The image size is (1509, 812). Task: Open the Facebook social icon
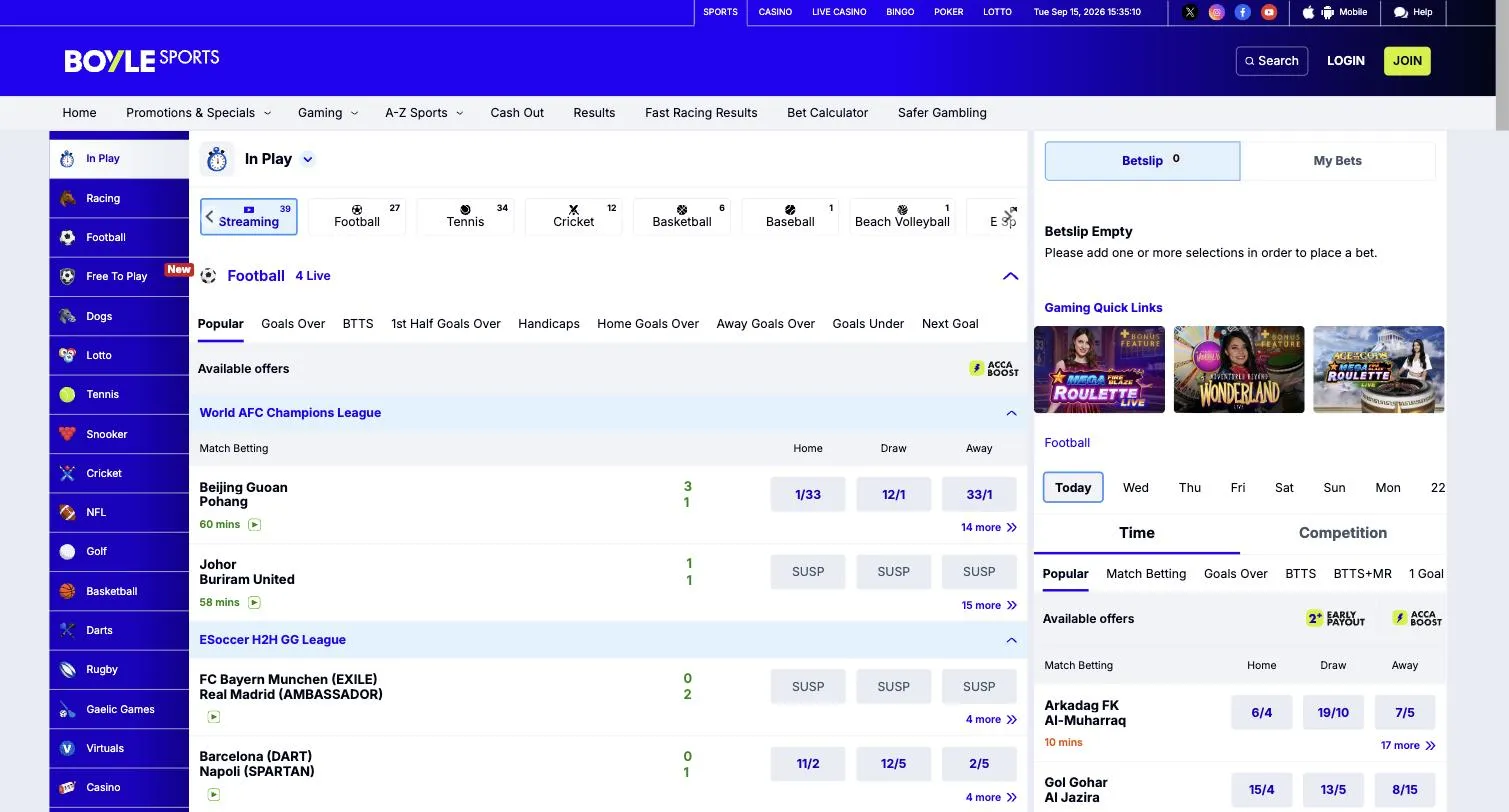click(1243, 12)
